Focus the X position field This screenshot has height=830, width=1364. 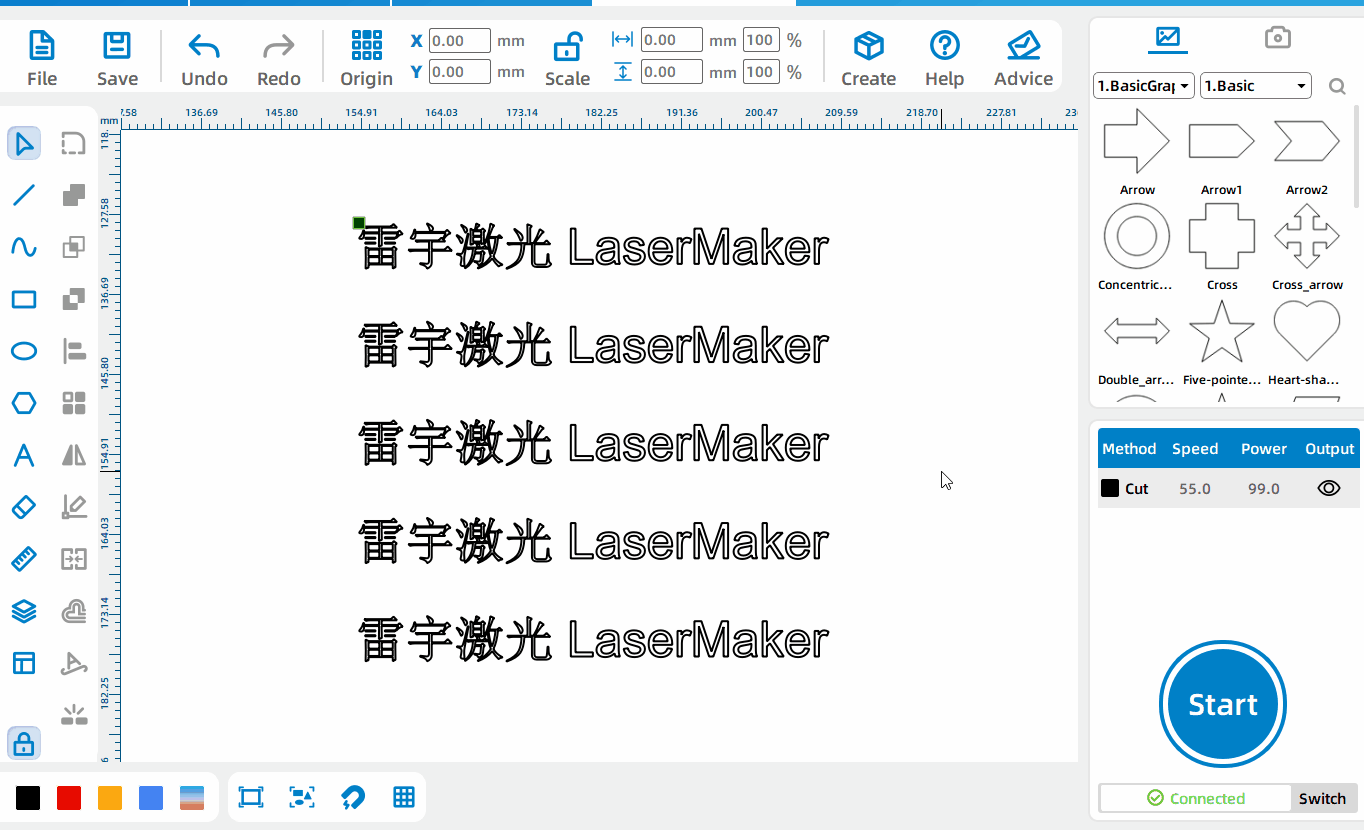(460, 41)
